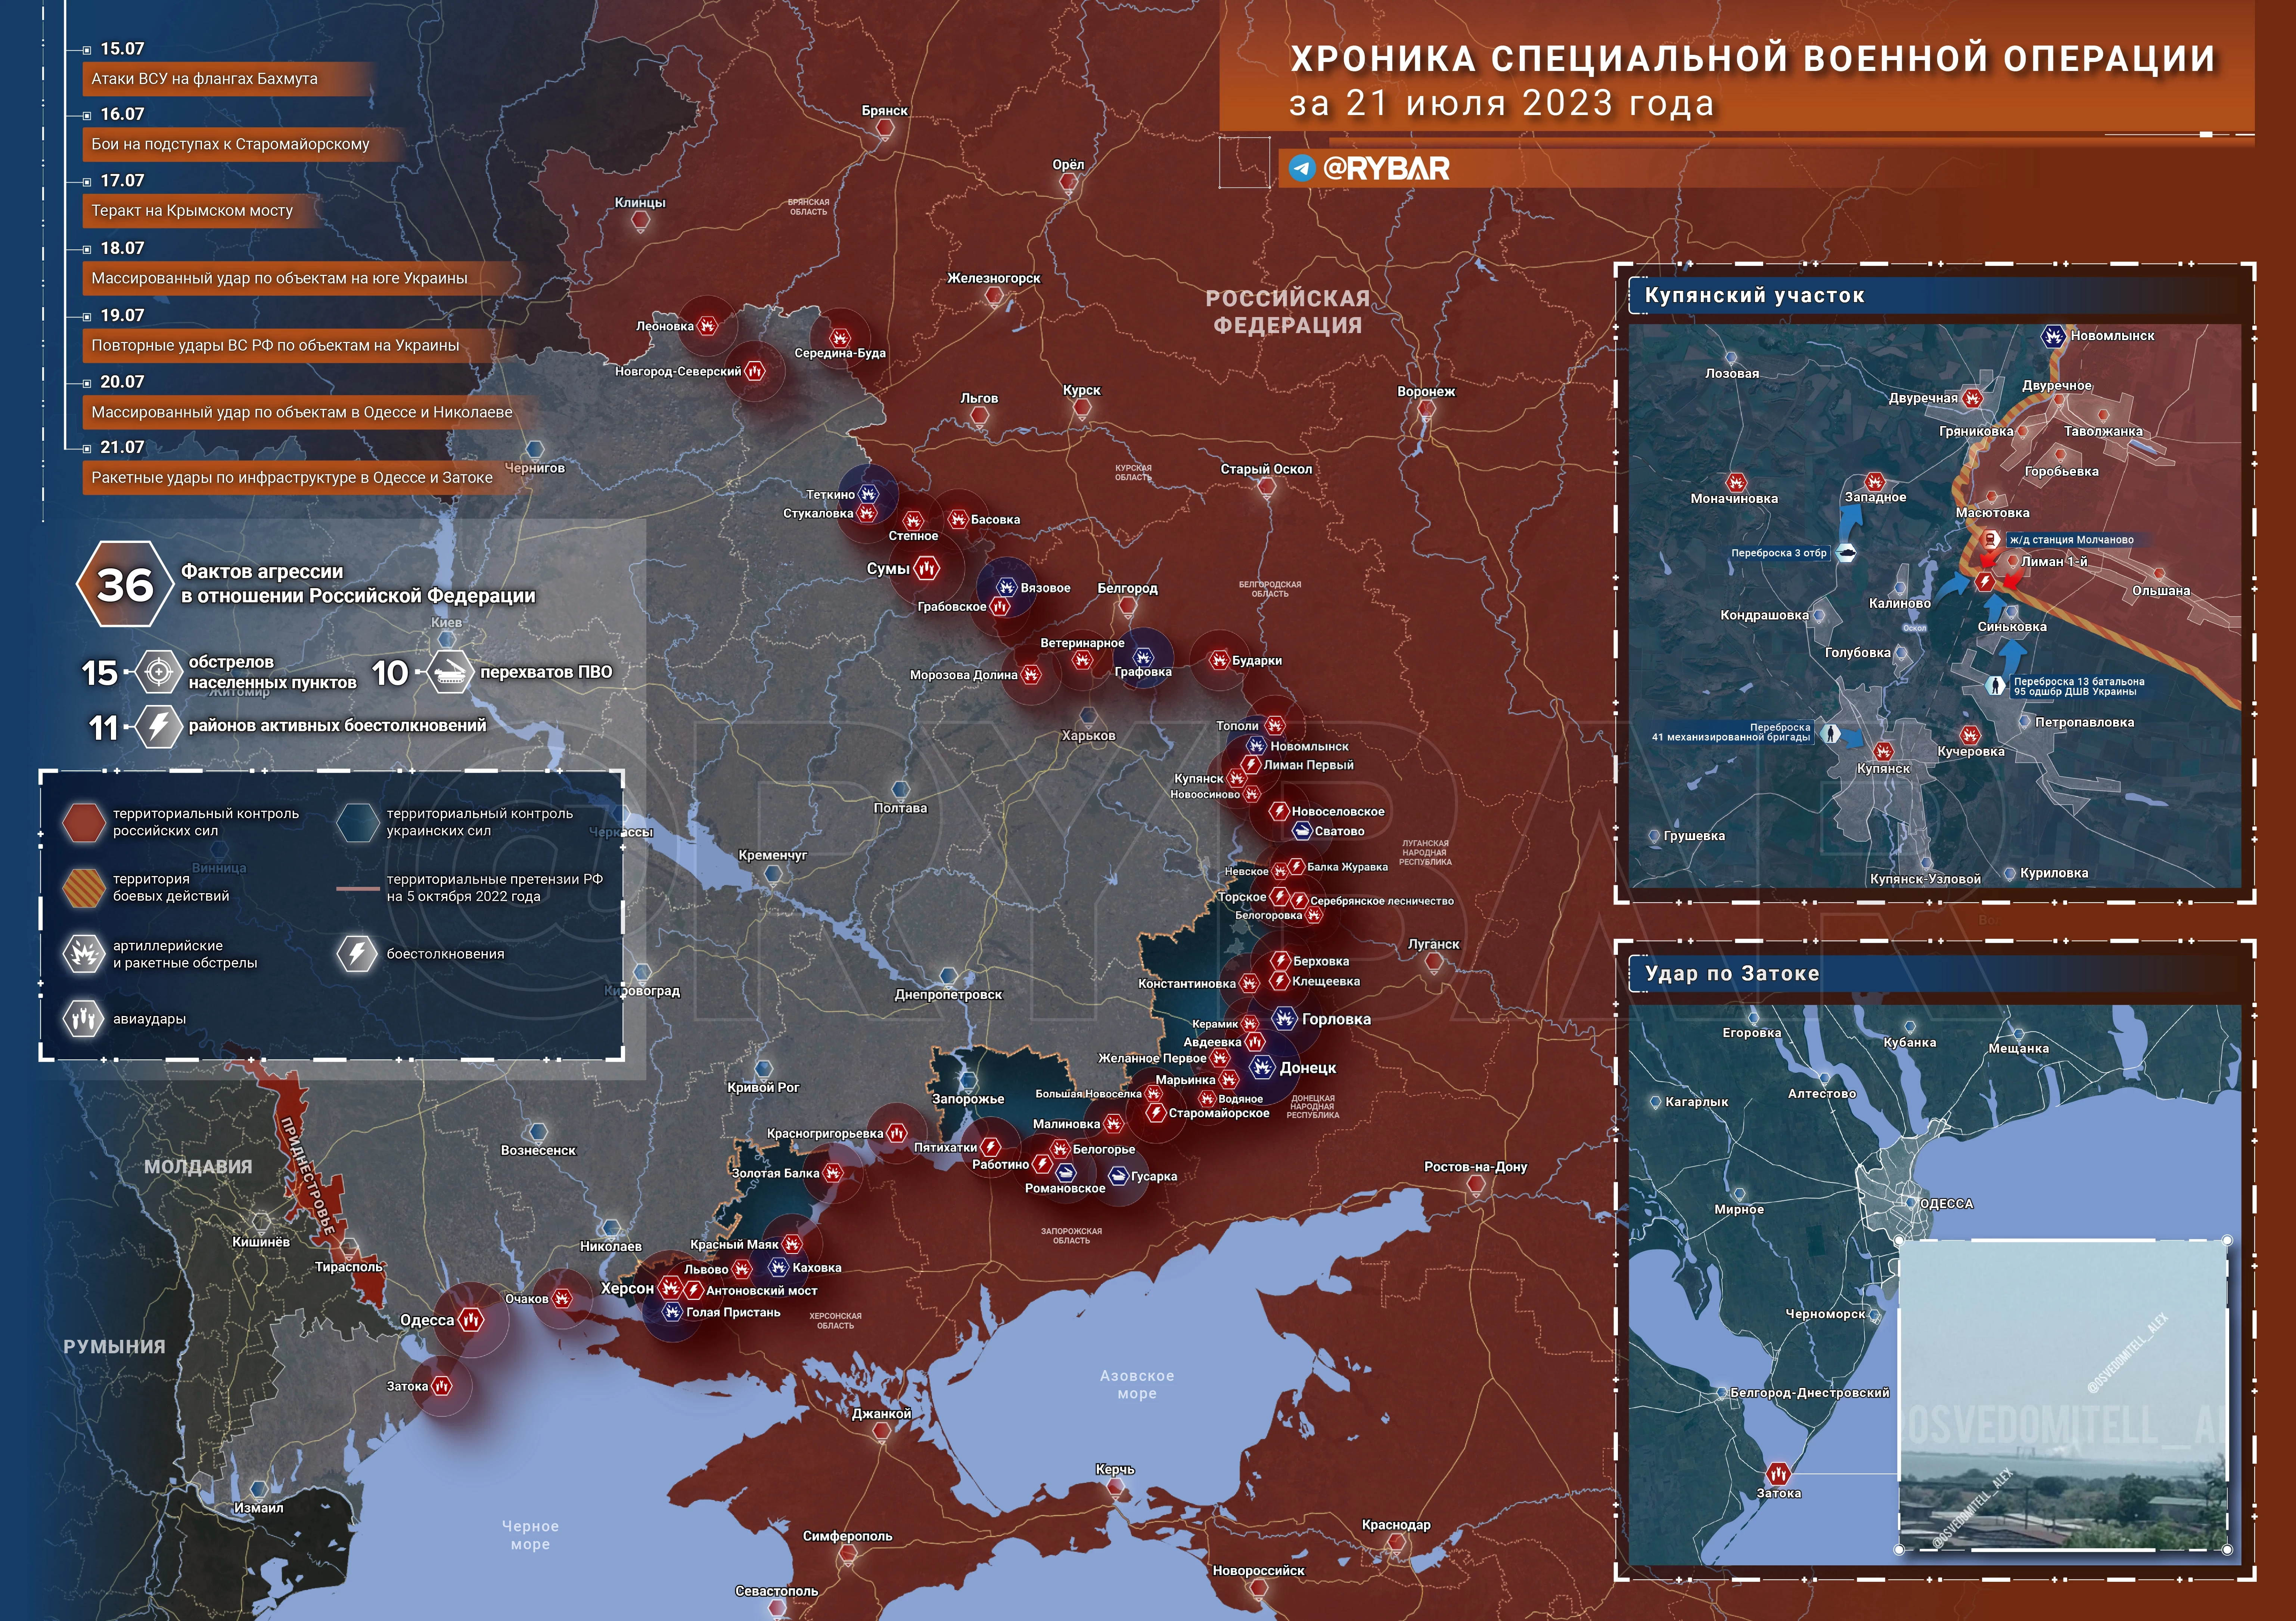Screen dimensions: 2296x1621
Task: Click the Купянский участок panel header
Action: 1755,295
